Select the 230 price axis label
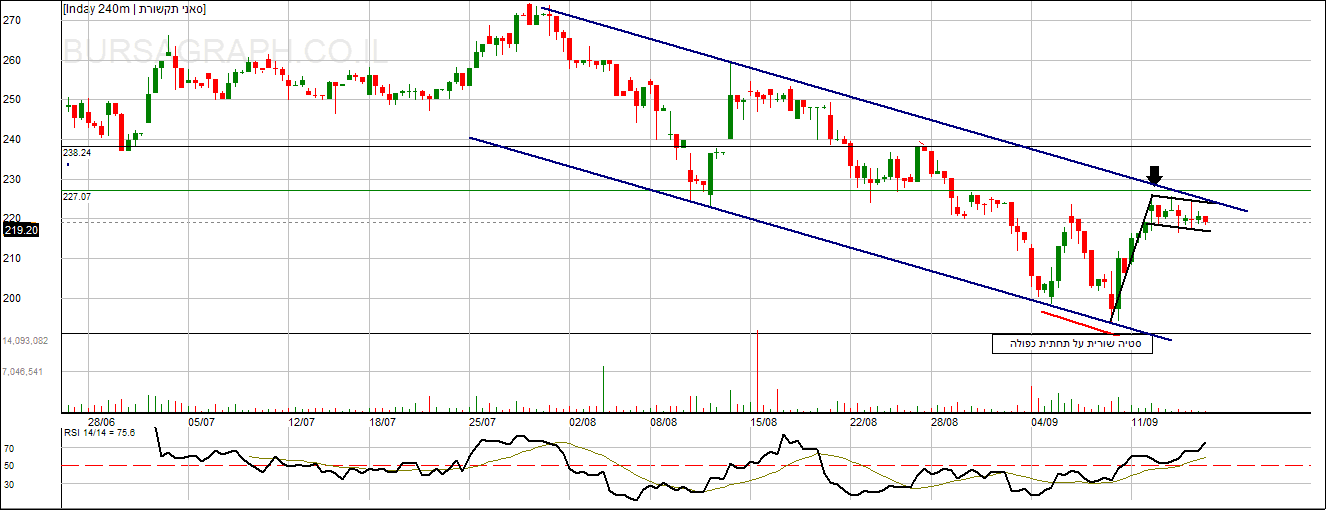The image size is (1326, 510). [11, 179]
